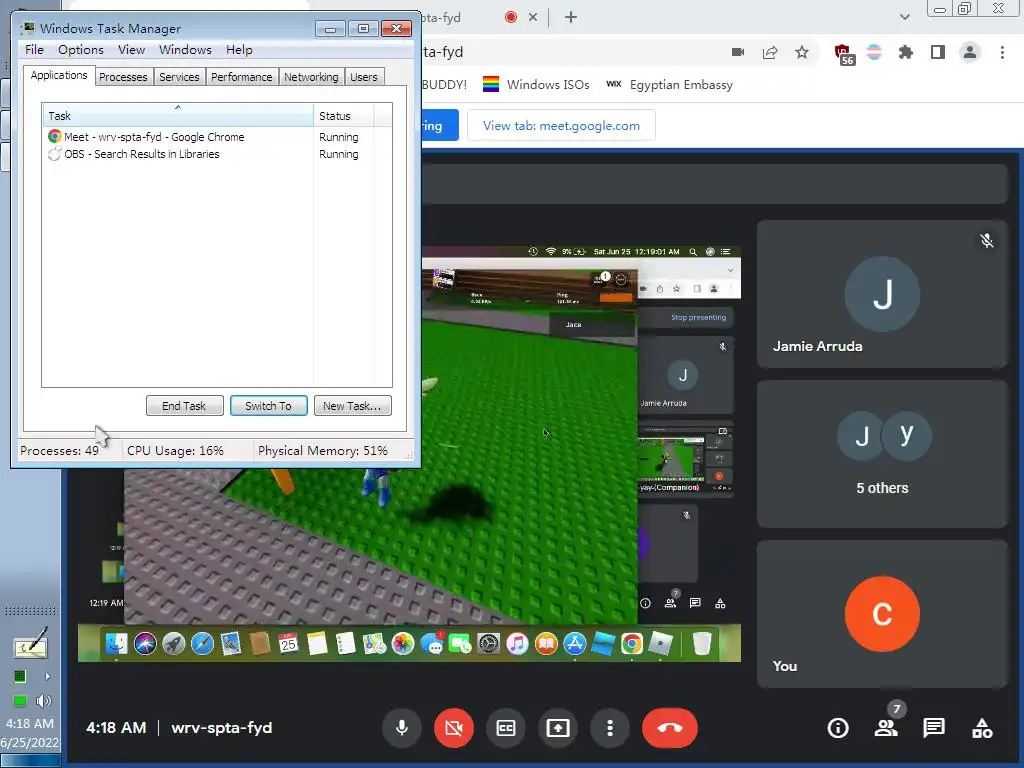
Task: Open Meet more options three-dot menu
Action: [x=610, y=728]
